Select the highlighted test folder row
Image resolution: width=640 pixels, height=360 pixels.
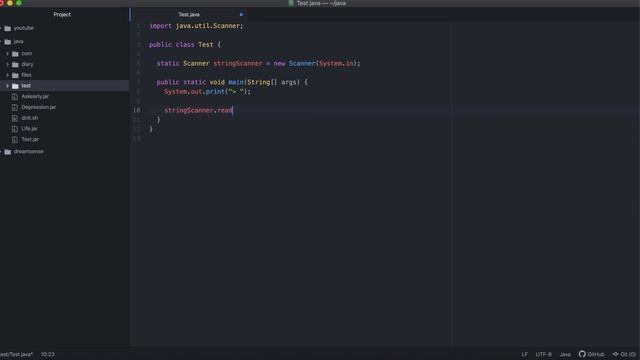click(64, 86)
